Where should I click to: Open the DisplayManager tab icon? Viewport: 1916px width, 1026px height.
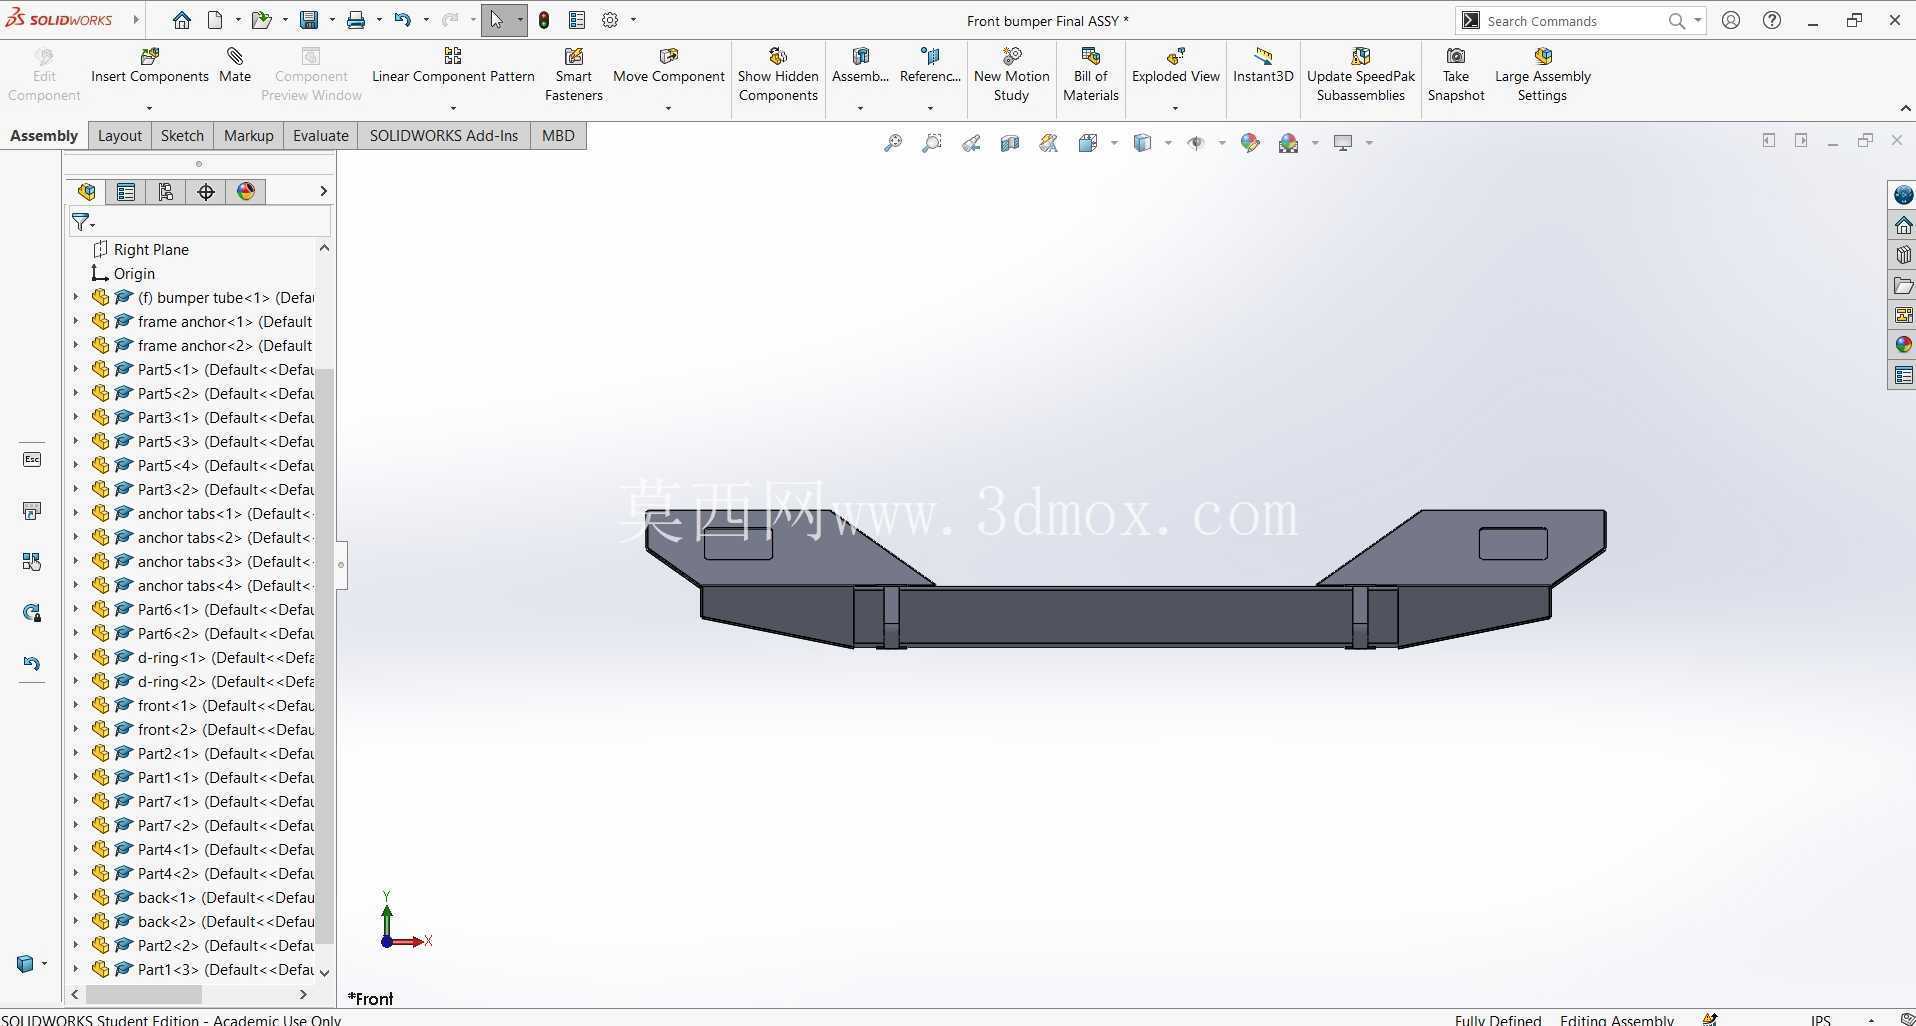246,191
